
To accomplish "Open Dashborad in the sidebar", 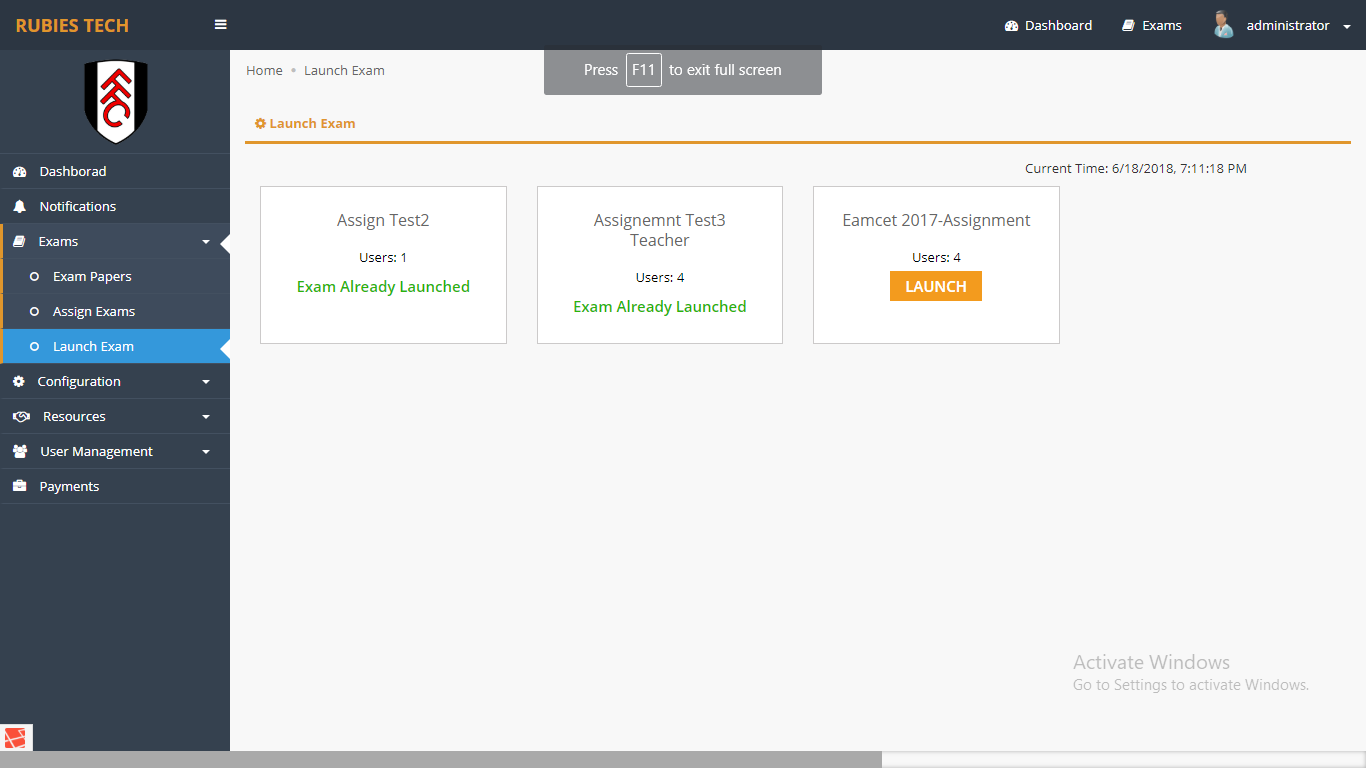I will point(115,171).
